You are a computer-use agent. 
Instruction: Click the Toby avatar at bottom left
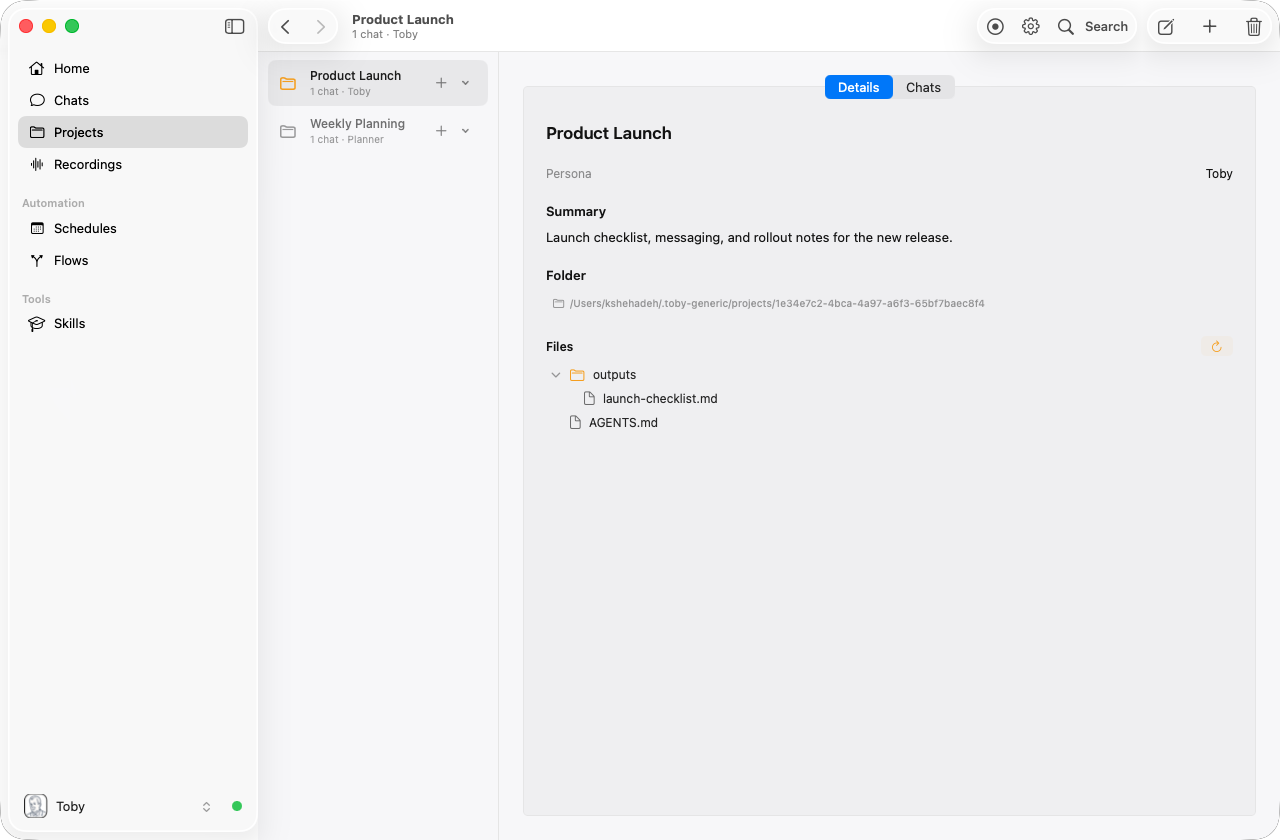coord(36,806)
